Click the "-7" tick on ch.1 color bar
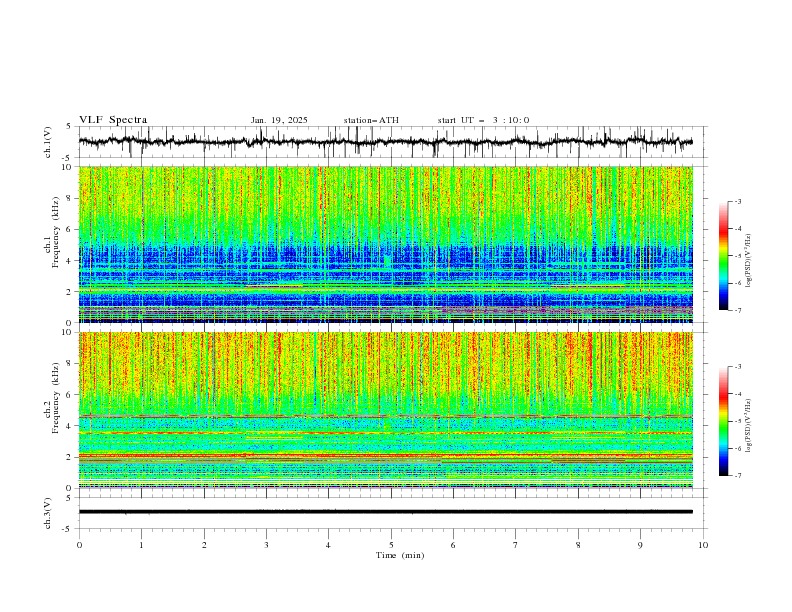The height and width of the screenshot is (612, 792). (737, 310)
